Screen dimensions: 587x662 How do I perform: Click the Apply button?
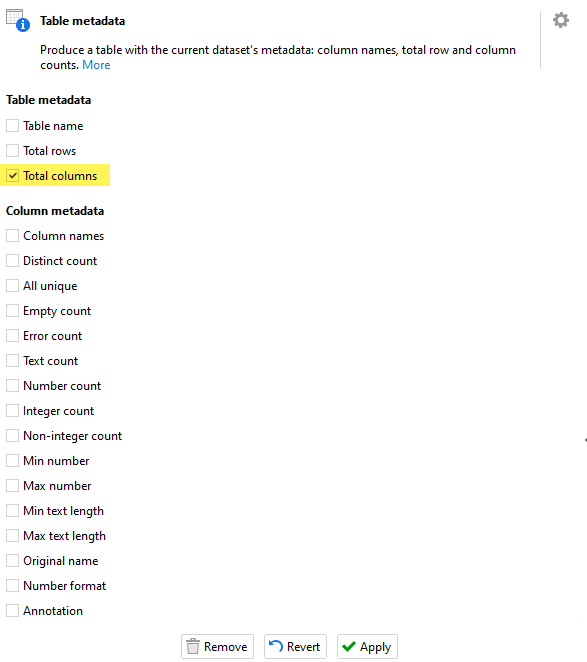pos(367,646)
